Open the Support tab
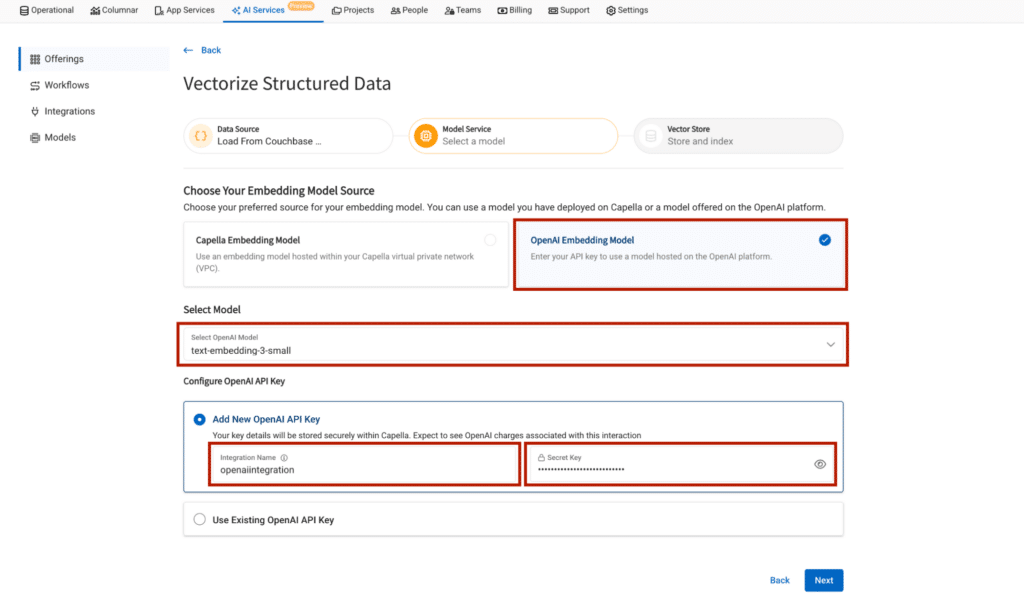Viewport: 1024px width, 599px height. click(x=568, y=10)
